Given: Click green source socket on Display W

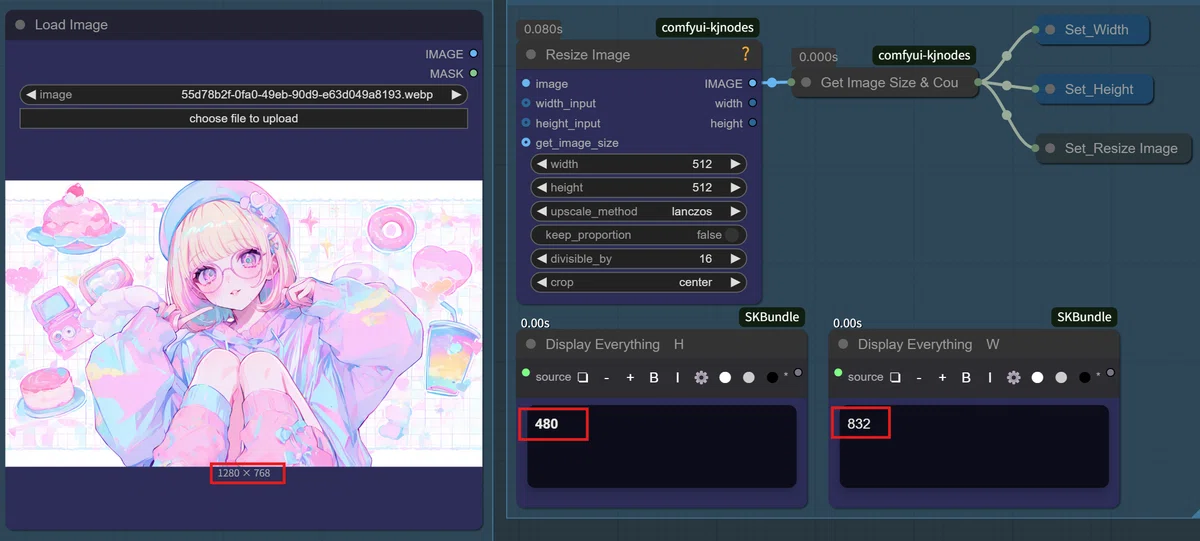Looking at the screenshot, I should (838, 373).
